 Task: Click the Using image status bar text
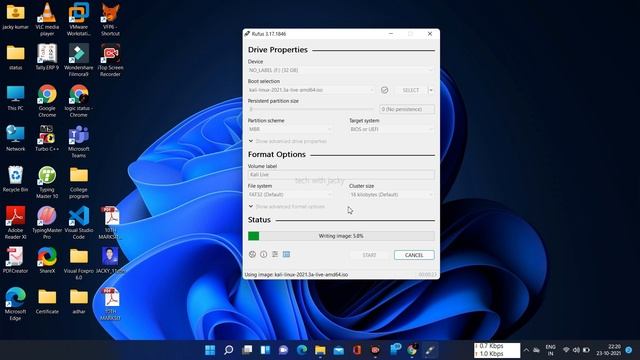pos(296,275)
